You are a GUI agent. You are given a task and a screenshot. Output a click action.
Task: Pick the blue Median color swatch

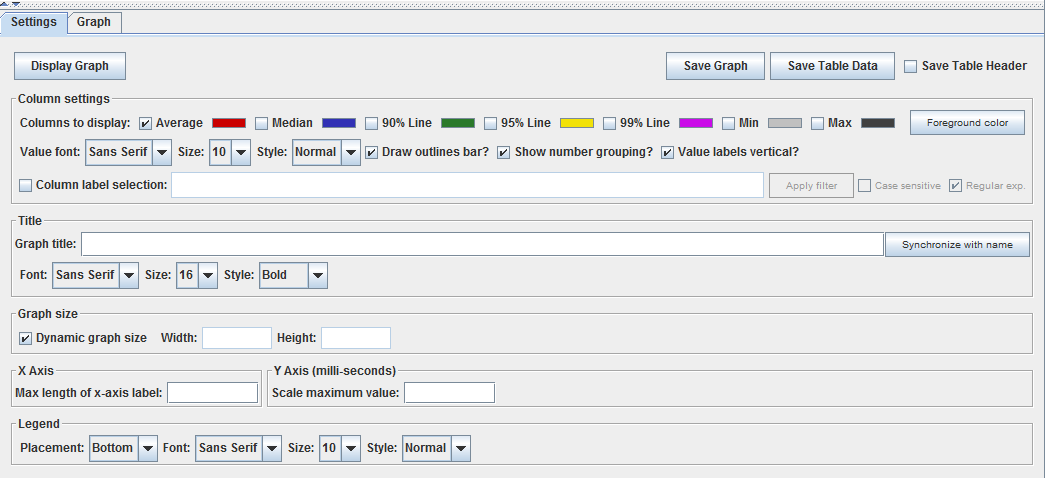tap(339, 124)
